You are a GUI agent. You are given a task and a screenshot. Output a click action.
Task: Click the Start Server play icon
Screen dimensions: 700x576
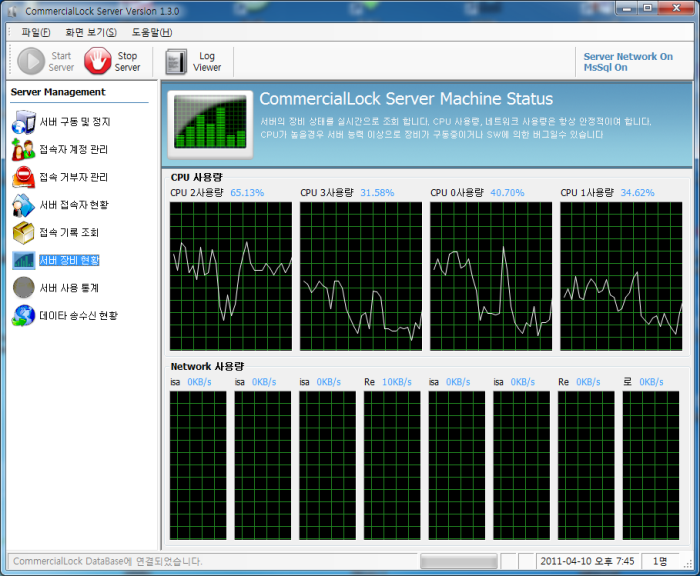(x=31, y=61)
